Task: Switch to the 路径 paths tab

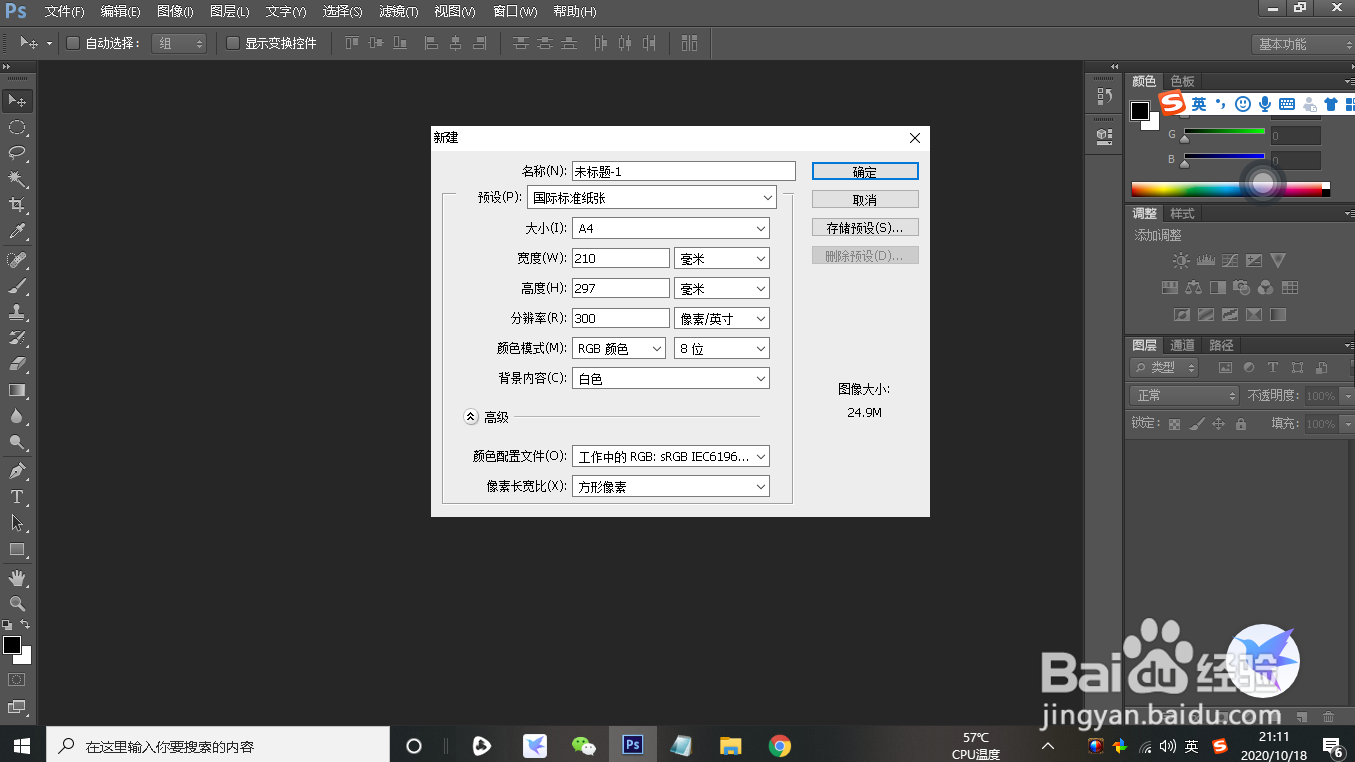Action: tap(1222, 345)
